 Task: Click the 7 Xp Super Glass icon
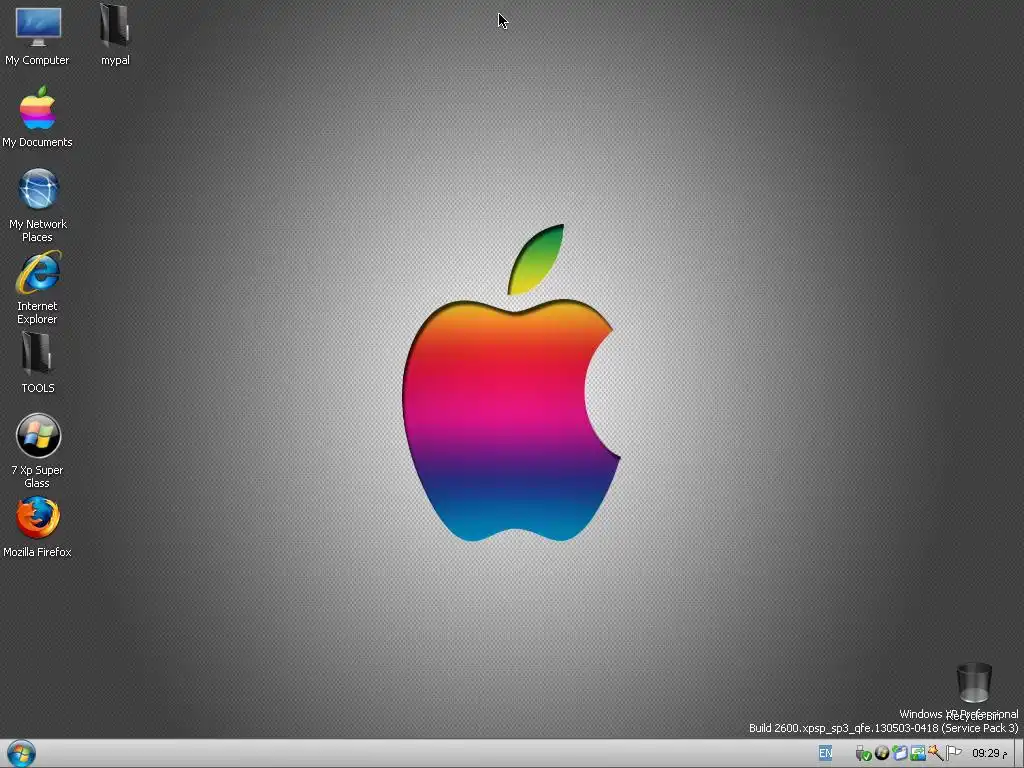[x=38, y=436]
